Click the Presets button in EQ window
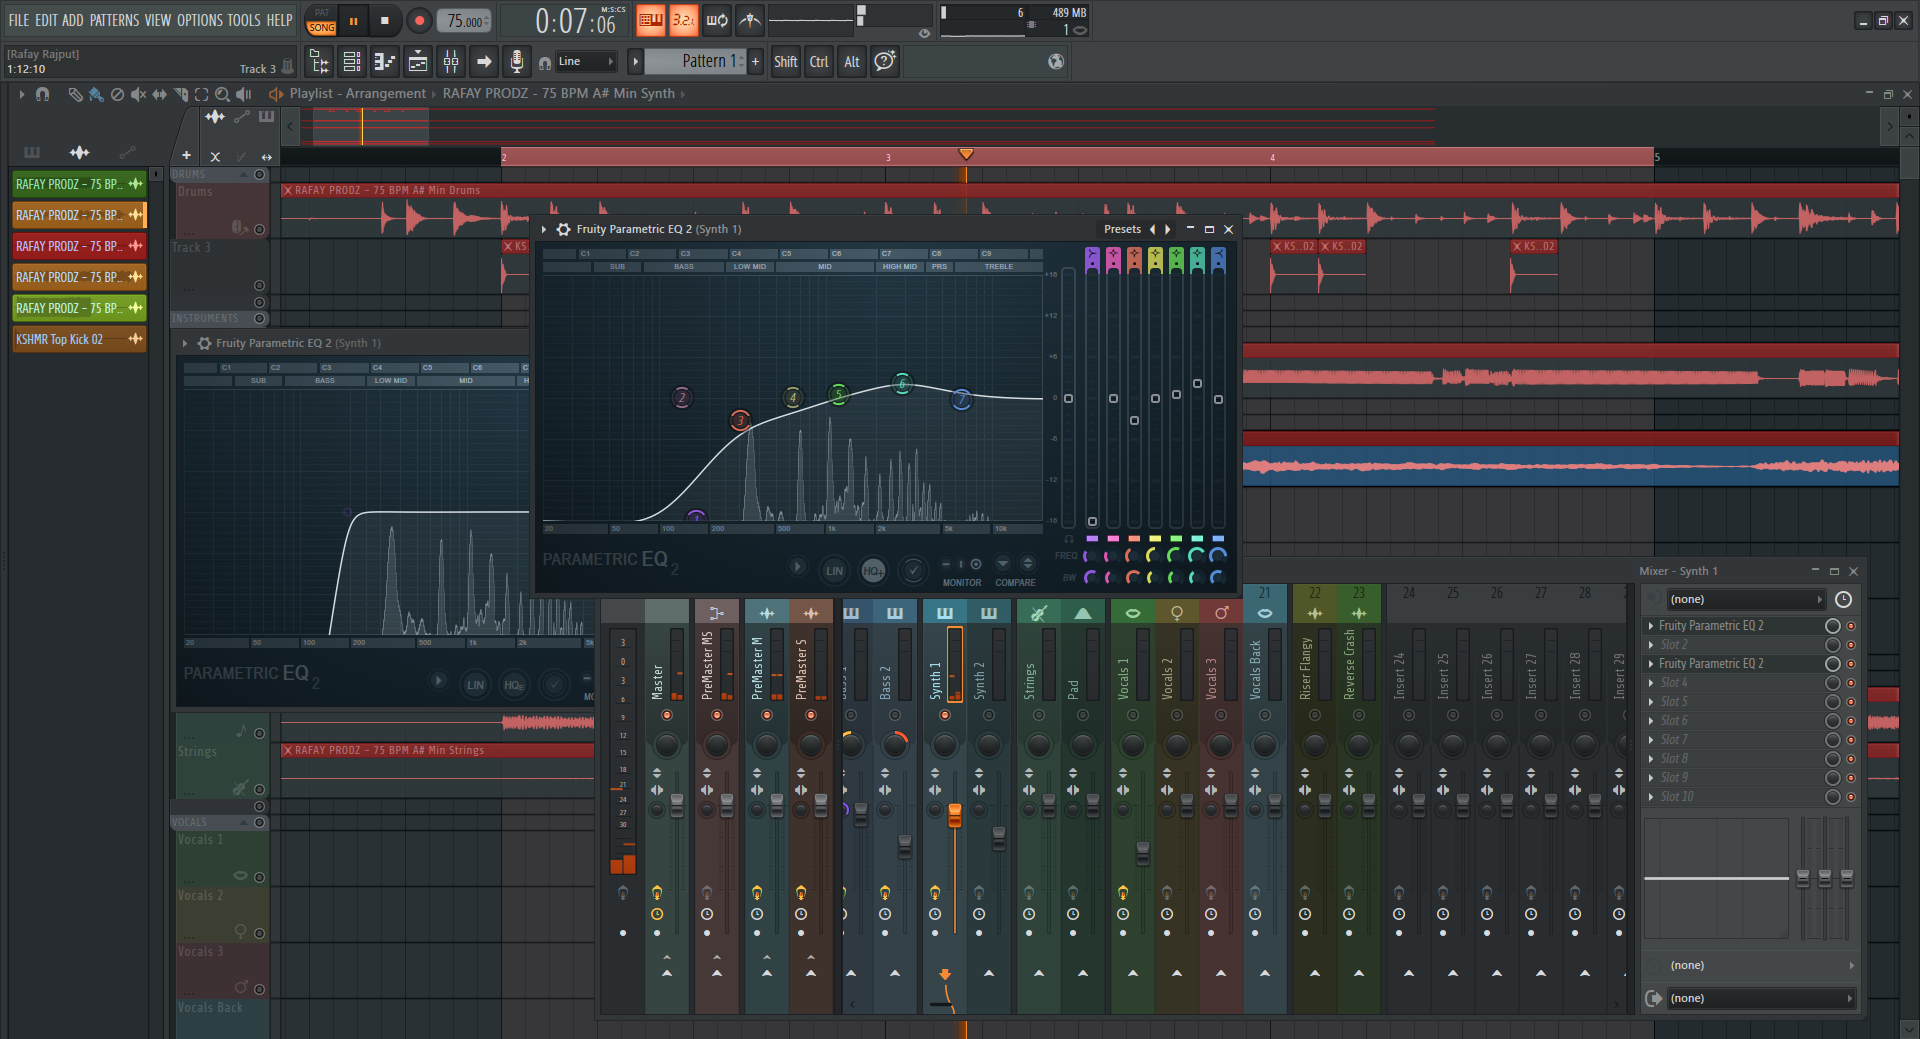The width and height of the screenshot is (1920, 1039). tap(1122, 229)
